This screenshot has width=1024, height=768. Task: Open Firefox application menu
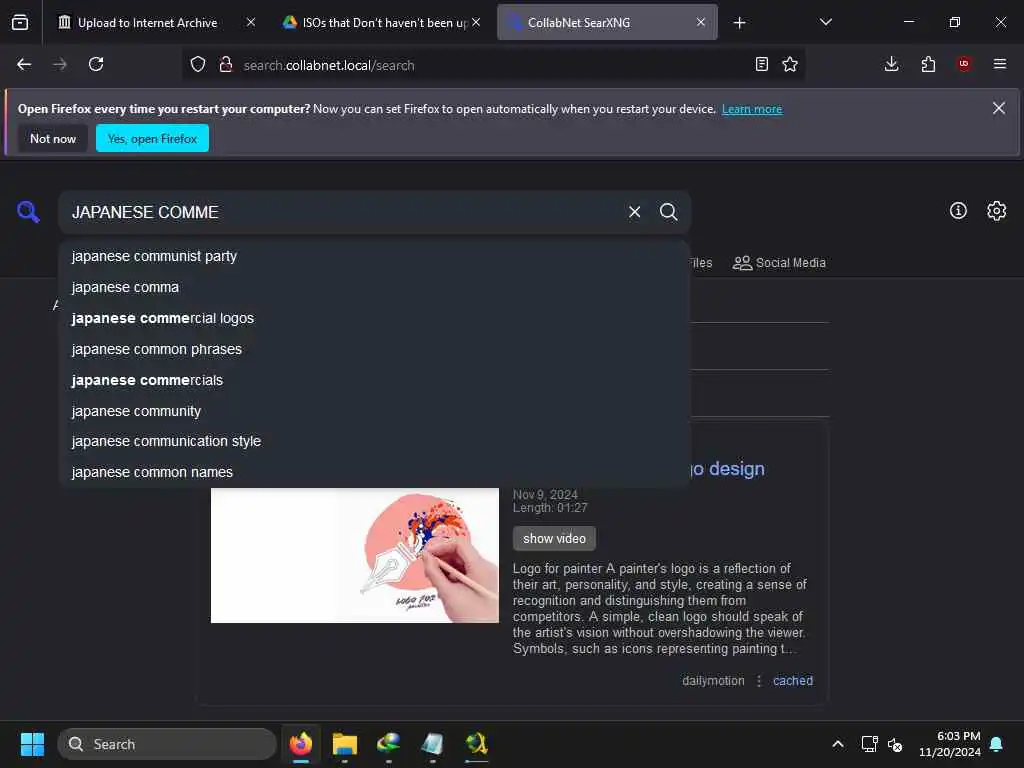[1000, 64]
